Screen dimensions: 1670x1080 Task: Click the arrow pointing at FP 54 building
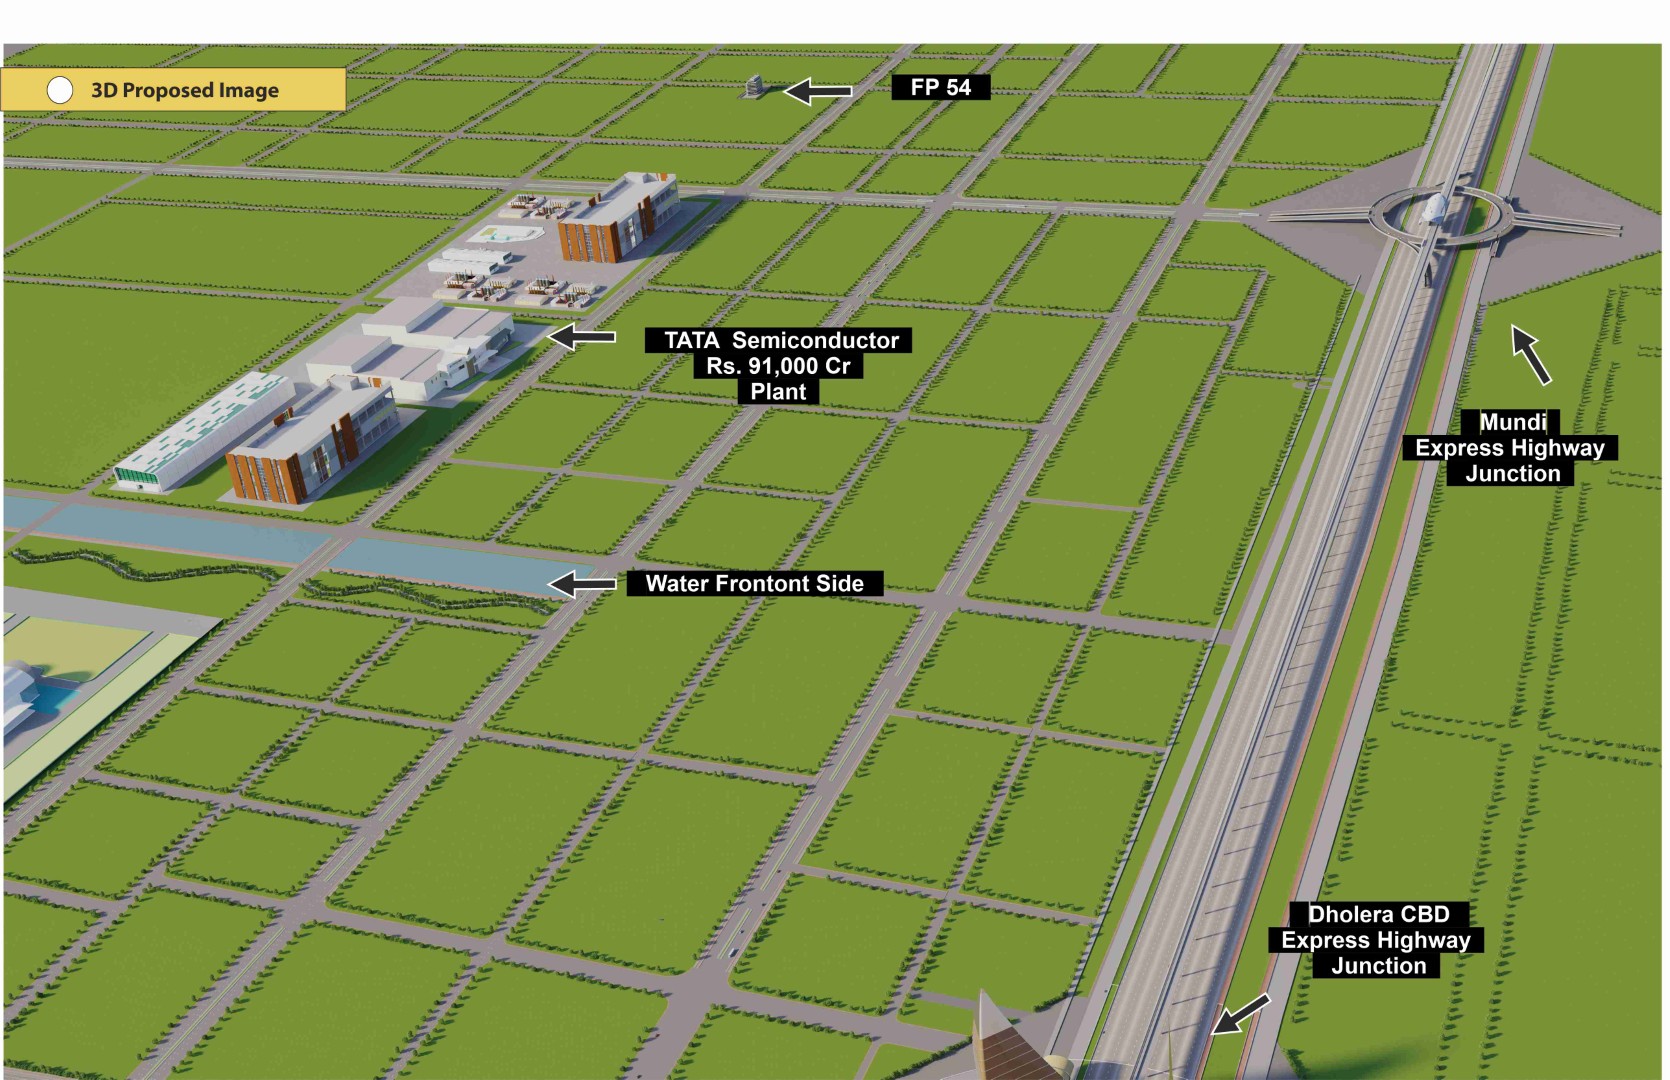pos(818,92)
